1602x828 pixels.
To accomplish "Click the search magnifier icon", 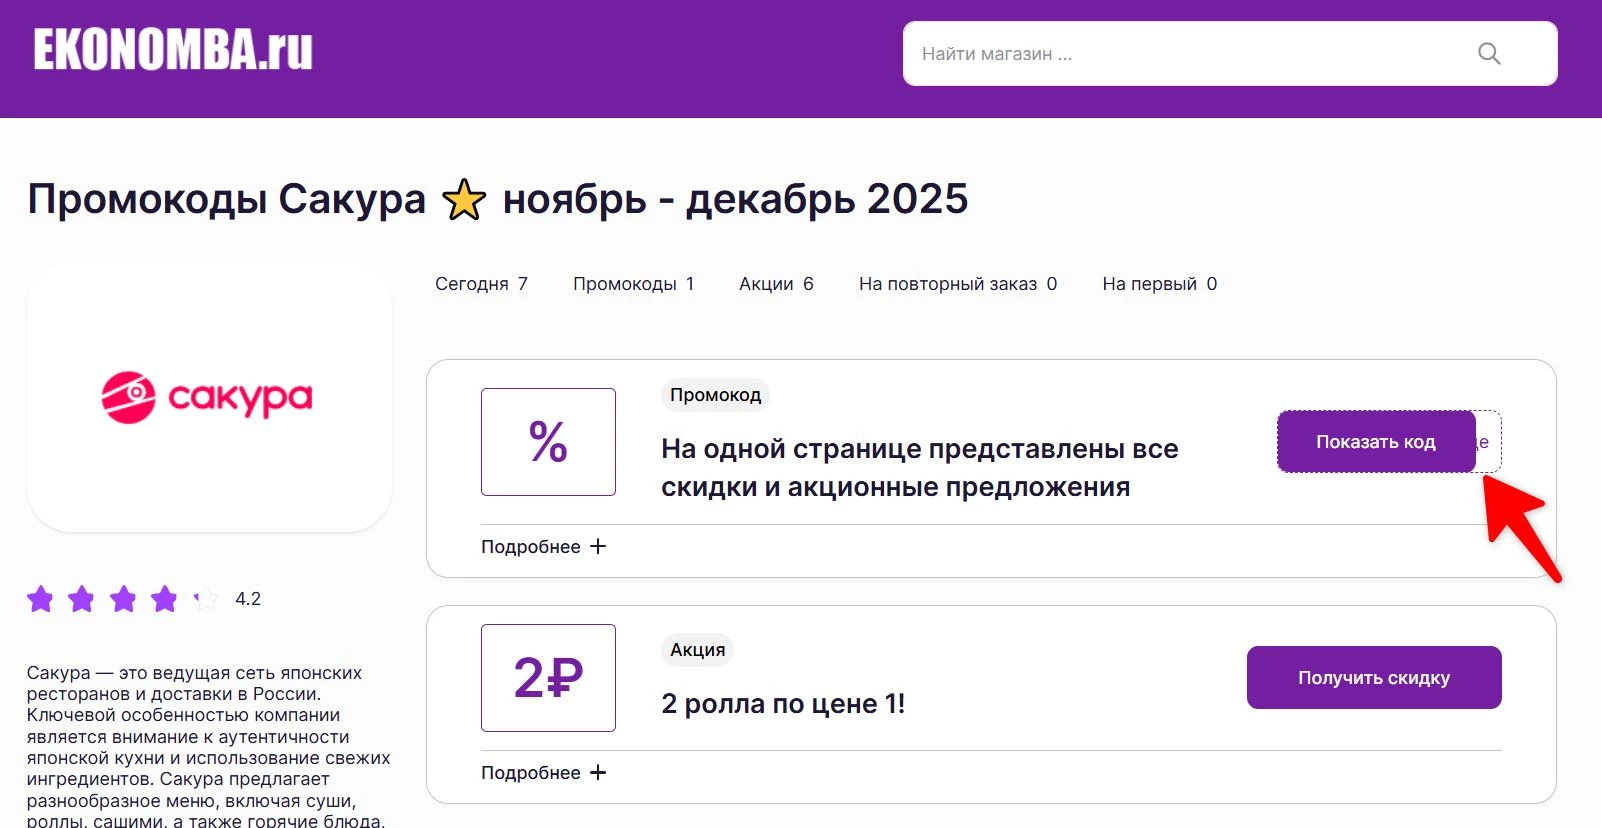I will click(1489, 53).
